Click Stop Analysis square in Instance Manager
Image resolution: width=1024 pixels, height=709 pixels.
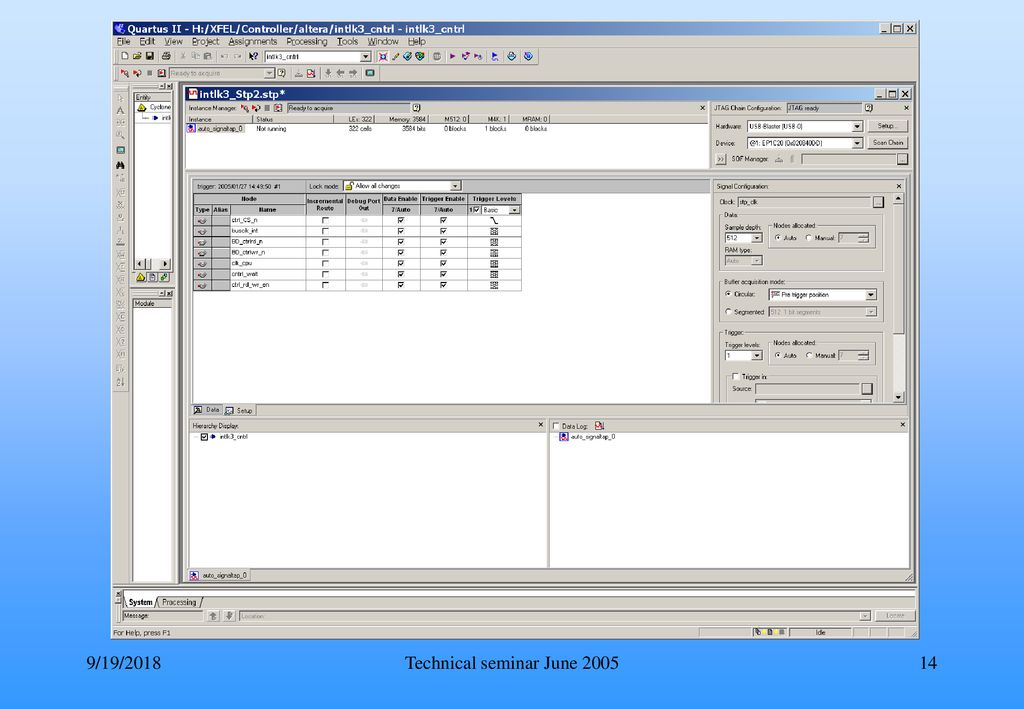(x=267, y=108)
